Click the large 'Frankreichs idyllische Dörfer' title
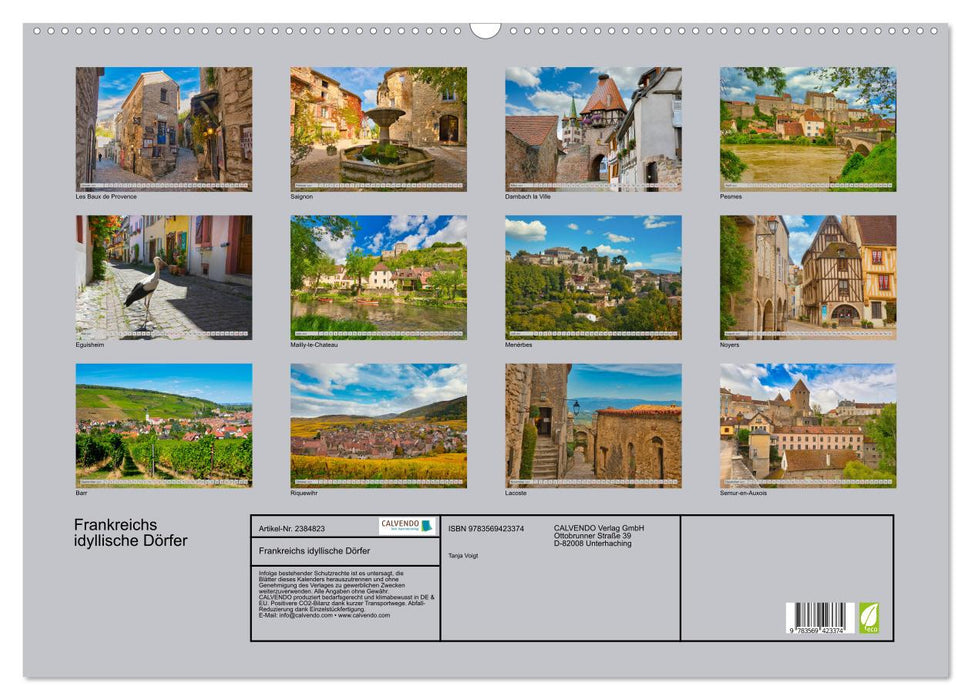 (x=131, y=533)
